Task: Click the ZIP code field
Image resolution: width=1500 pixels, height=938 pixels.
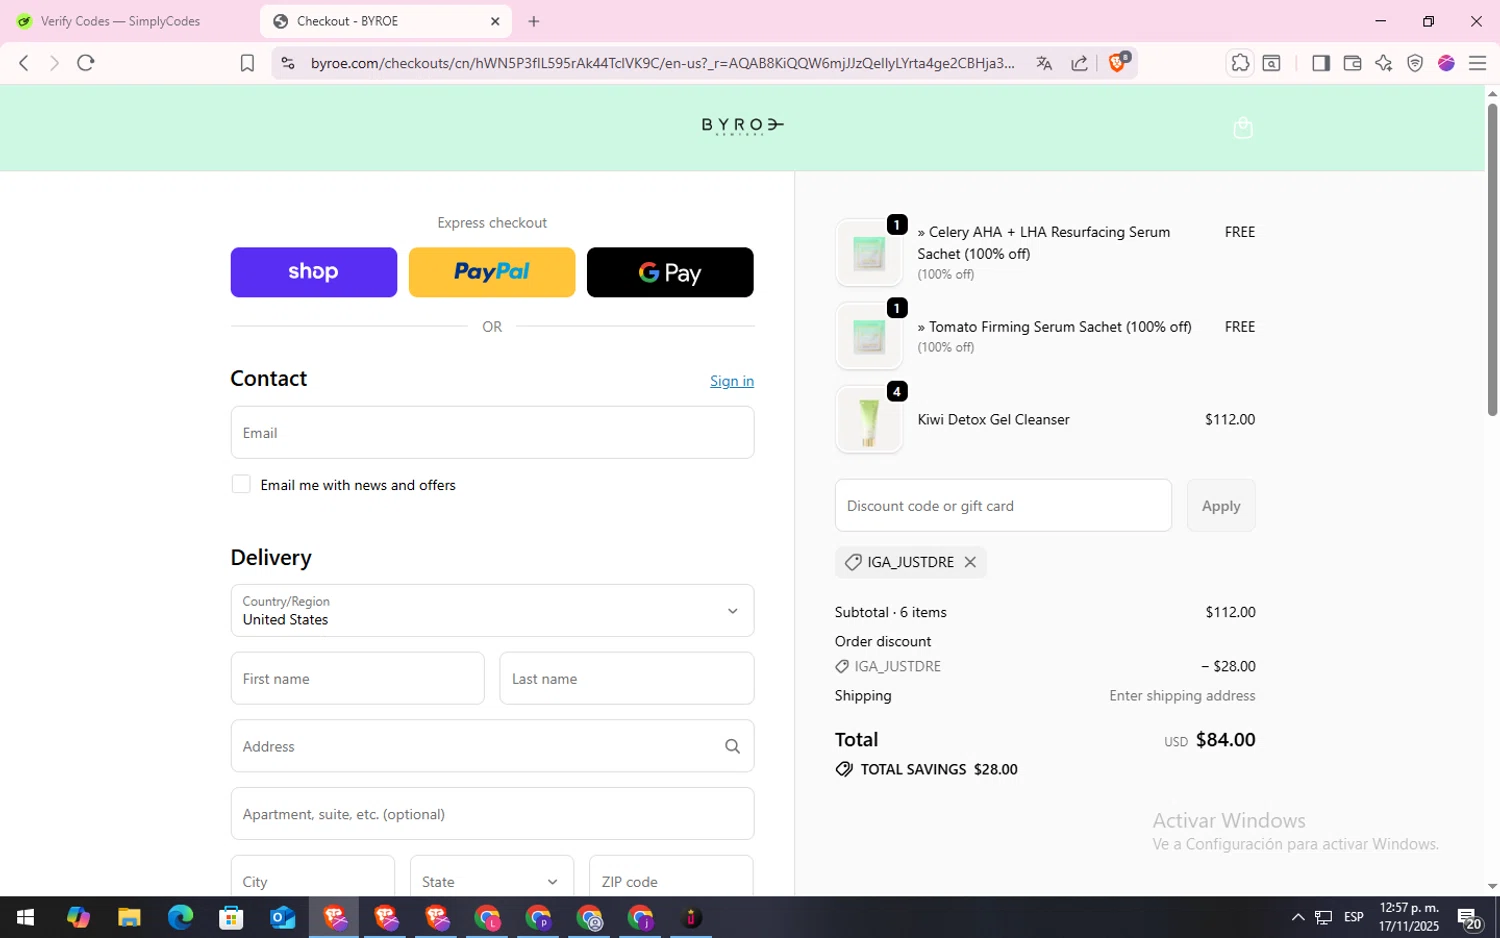Action: click(x=671, y=880)
